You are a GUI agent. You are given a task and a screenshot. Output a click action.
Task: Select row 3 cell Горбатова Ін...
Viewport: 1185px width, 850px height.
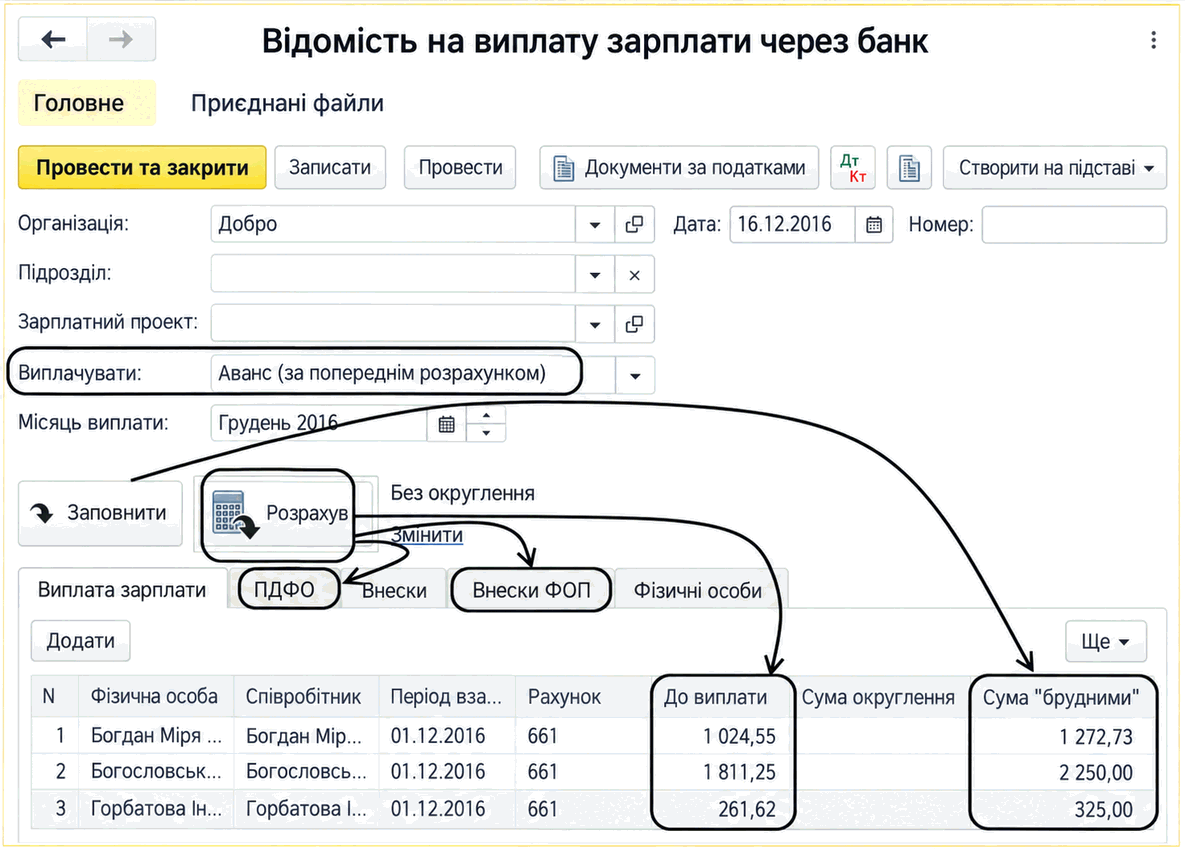point(156,809)
